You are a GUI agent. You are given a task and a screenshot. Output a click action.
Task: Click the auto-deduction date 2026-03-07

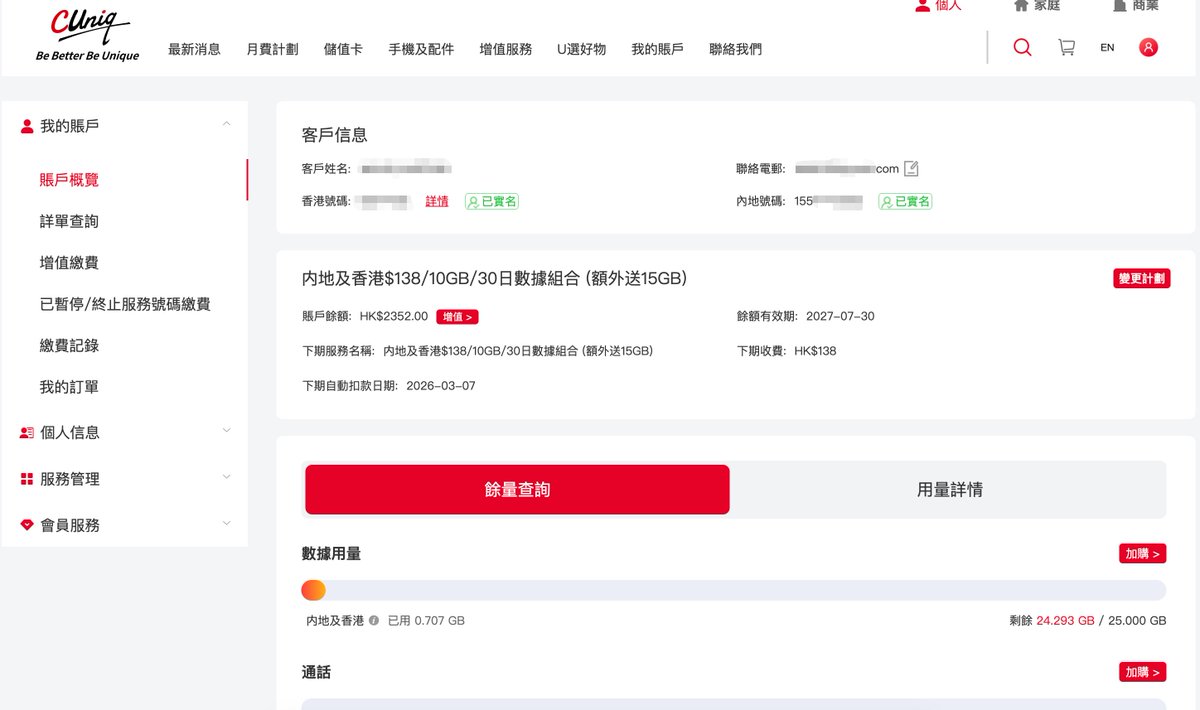point(441,385)
